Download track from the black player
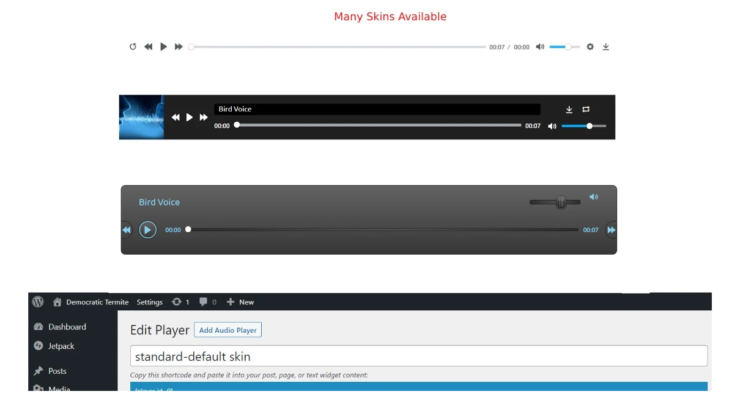The height and width of the screenshot is (400, 738). click(x=569, y=109)
